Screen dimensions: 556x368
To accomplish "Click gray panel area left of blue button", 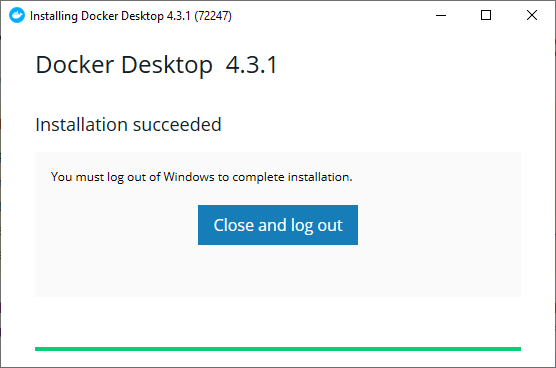I will [116, 225].
